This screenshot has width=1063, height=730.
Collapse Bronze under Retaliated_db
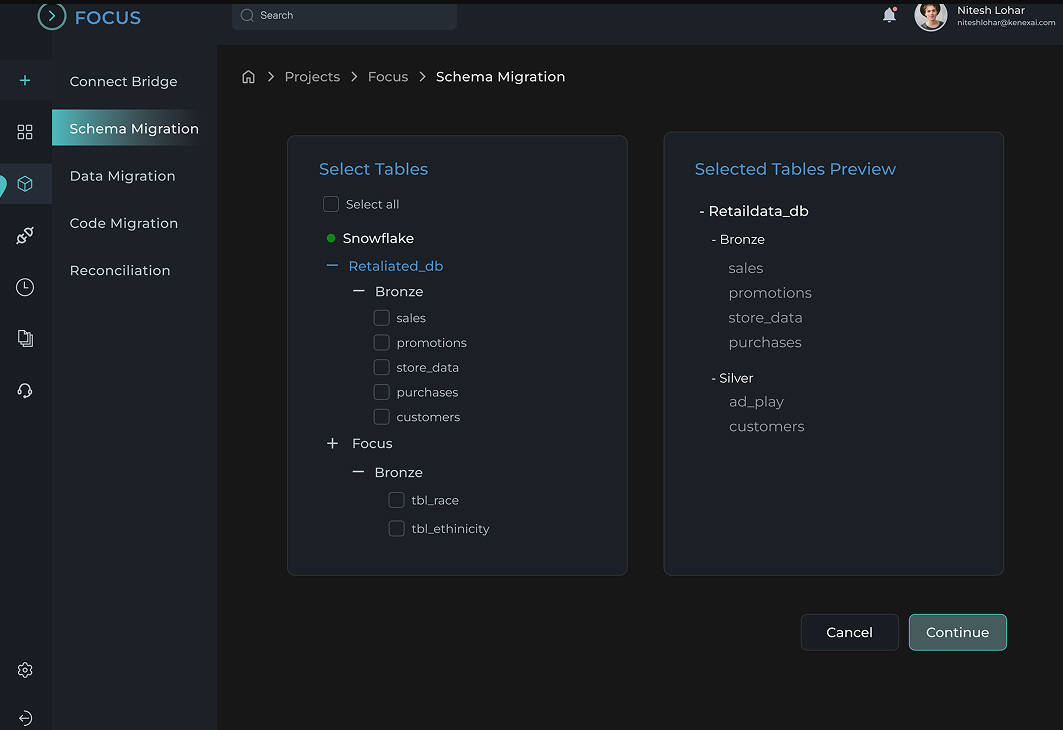point(359,291)
